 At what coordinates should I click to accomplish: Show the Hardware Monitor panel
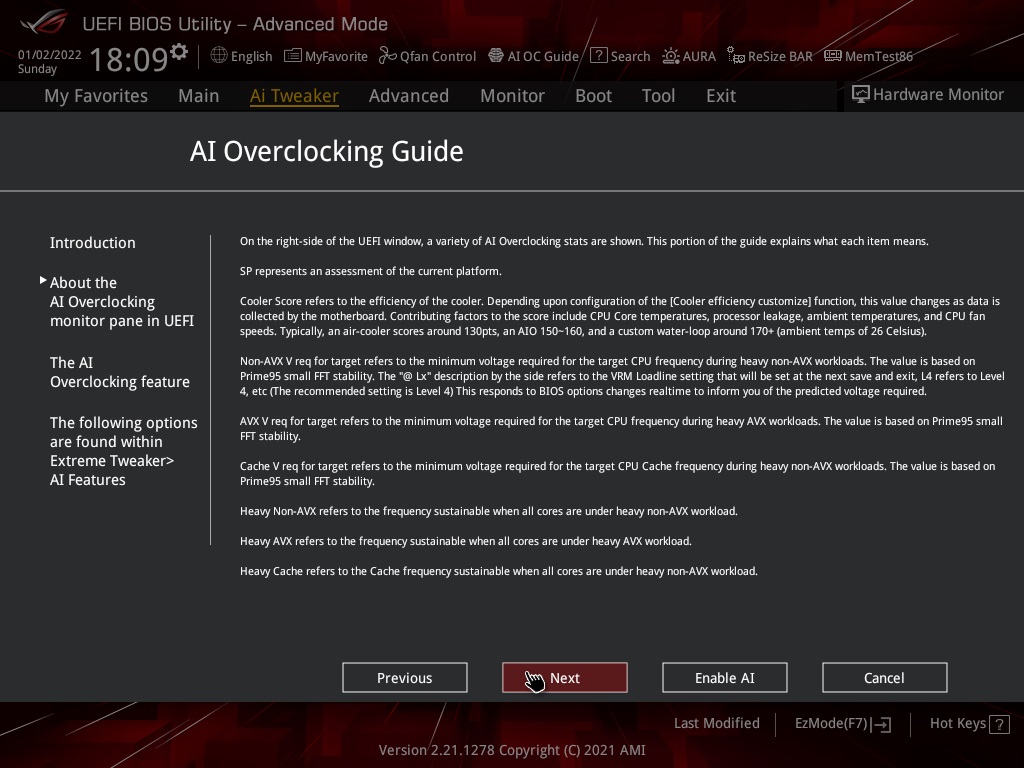click(927, 95)
